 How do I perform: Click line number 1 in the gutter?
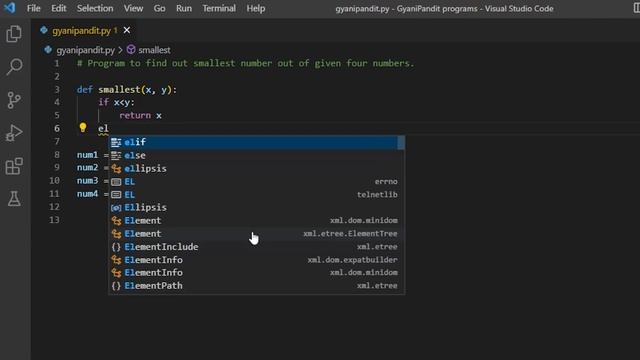57,64
